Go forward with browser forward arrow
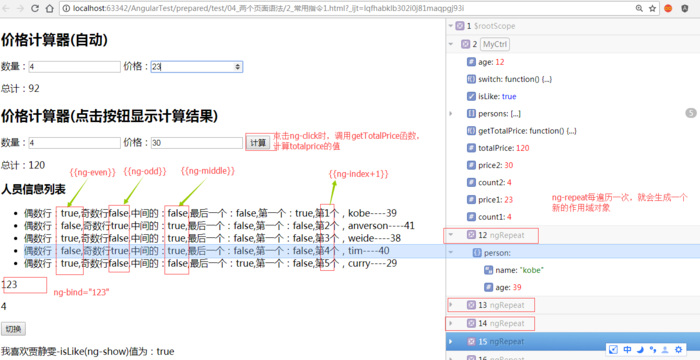The height and width of the screenshot is (360, 700). click(20, 8)
